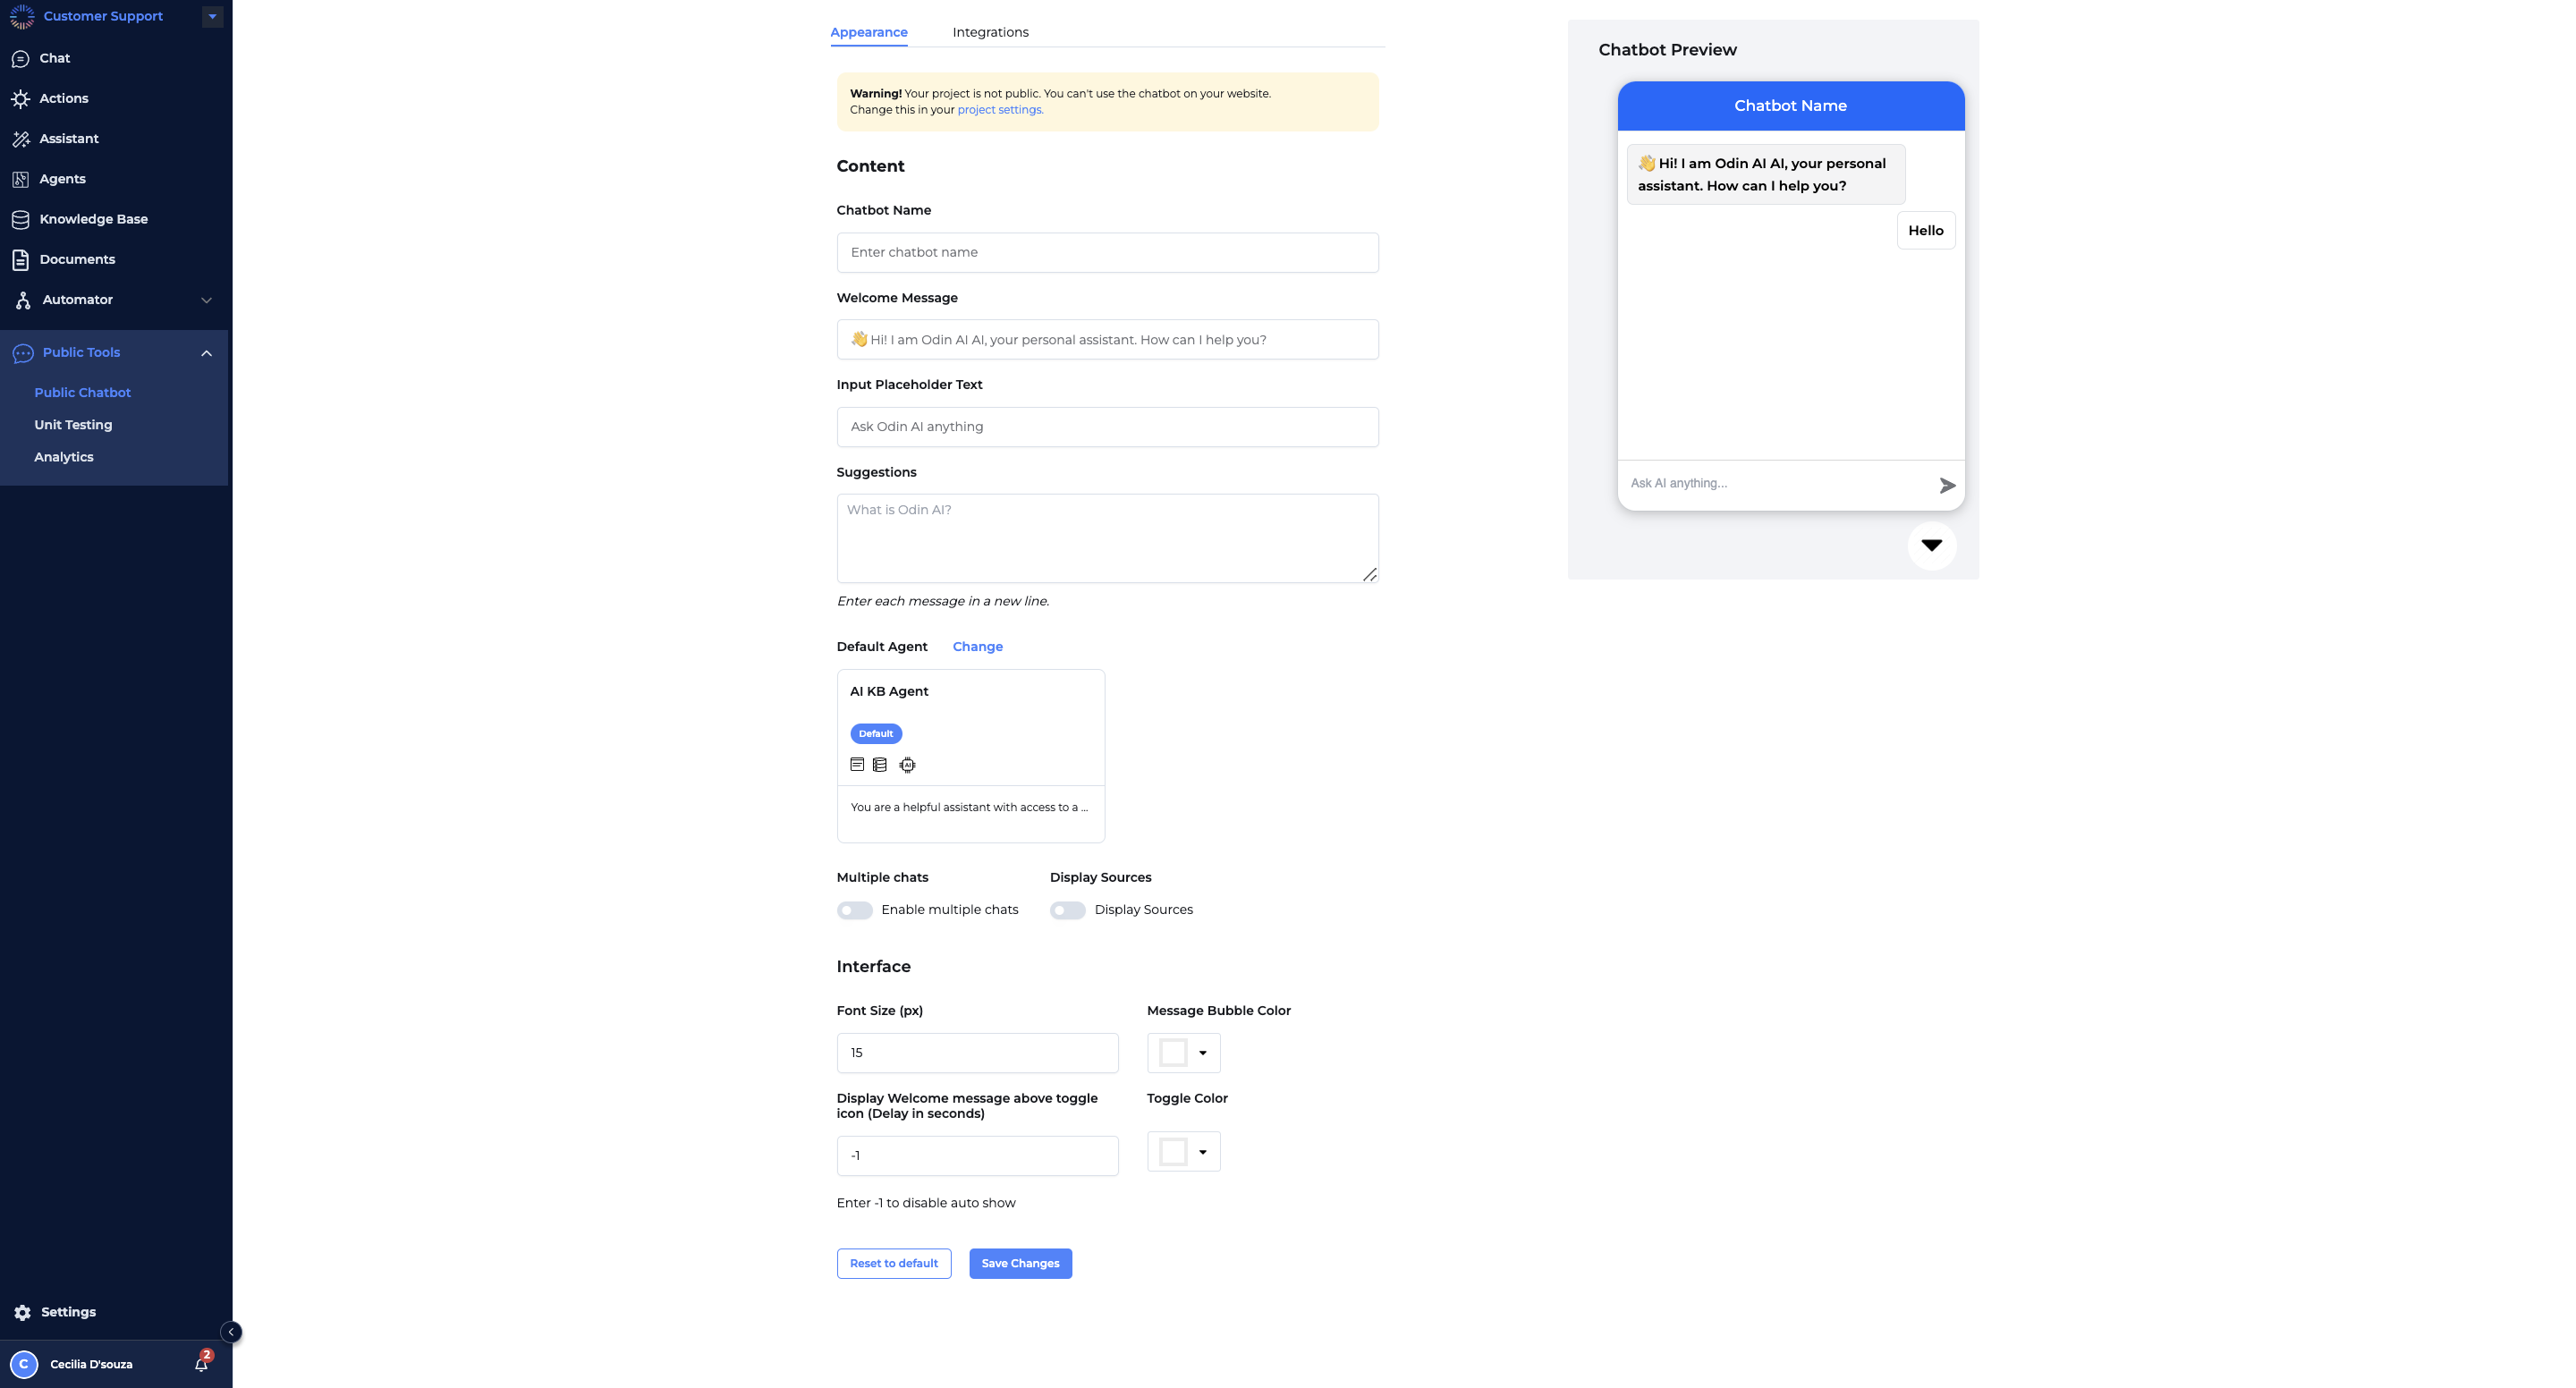
Task: Expand the Automator section chevron
Action: [x=207, y=299]
